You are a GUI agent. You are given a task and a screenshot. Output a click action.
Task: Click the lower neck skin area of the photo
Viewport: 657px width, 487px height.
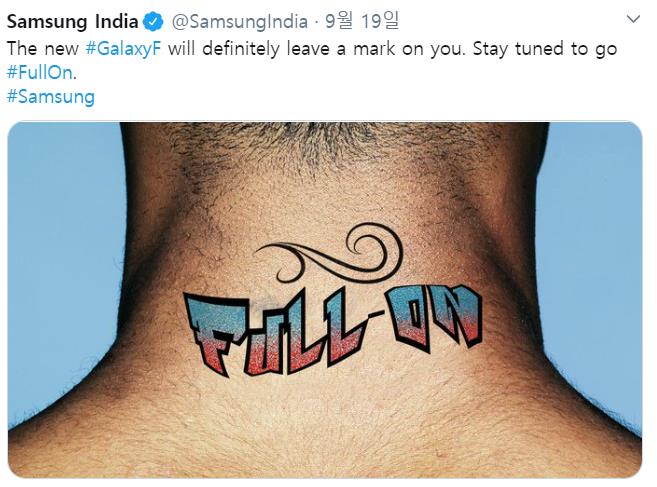coord(325,427)
